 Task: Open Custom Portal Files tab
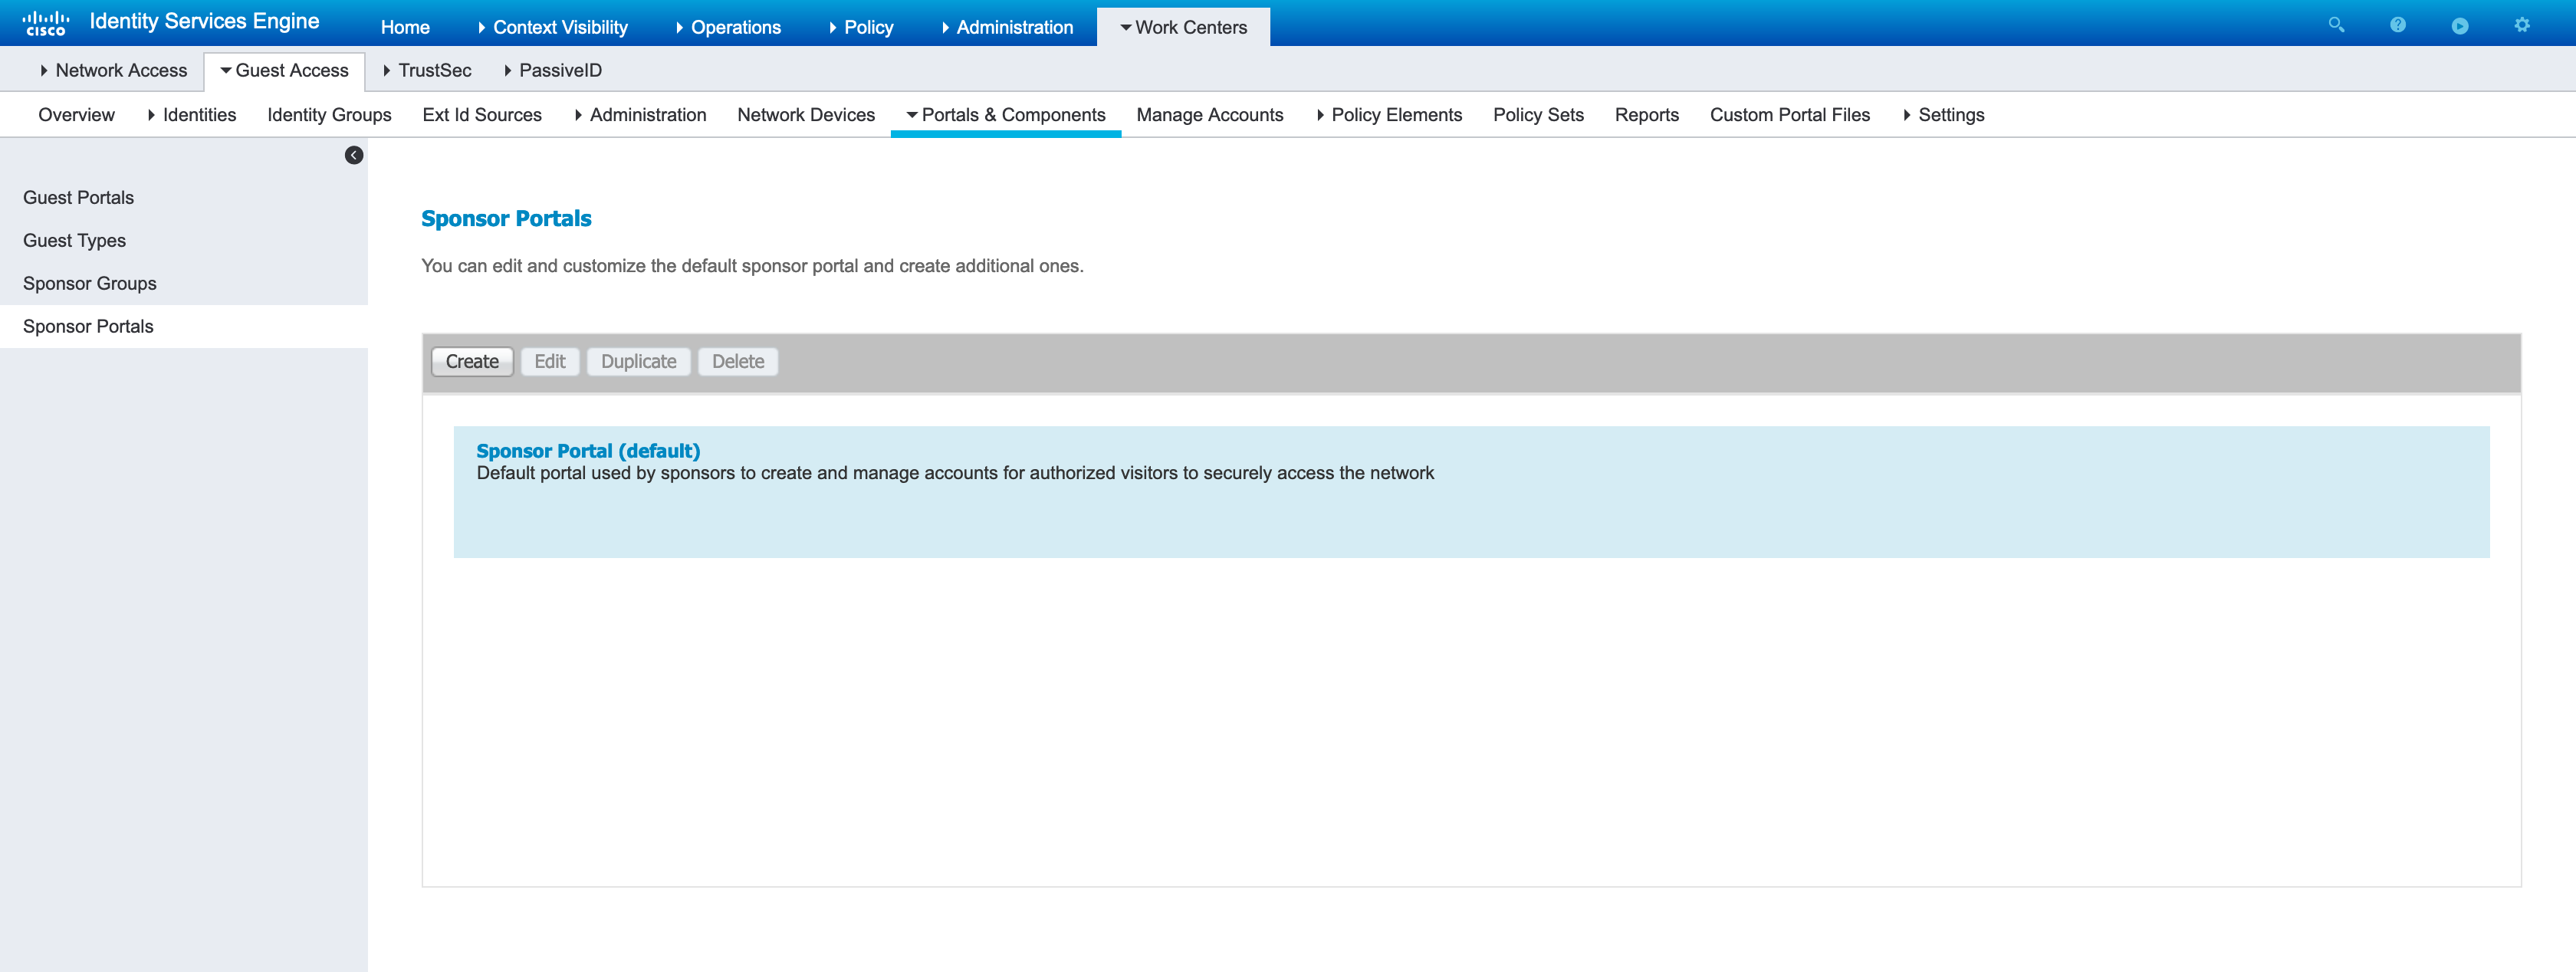tap(1789, 115)
